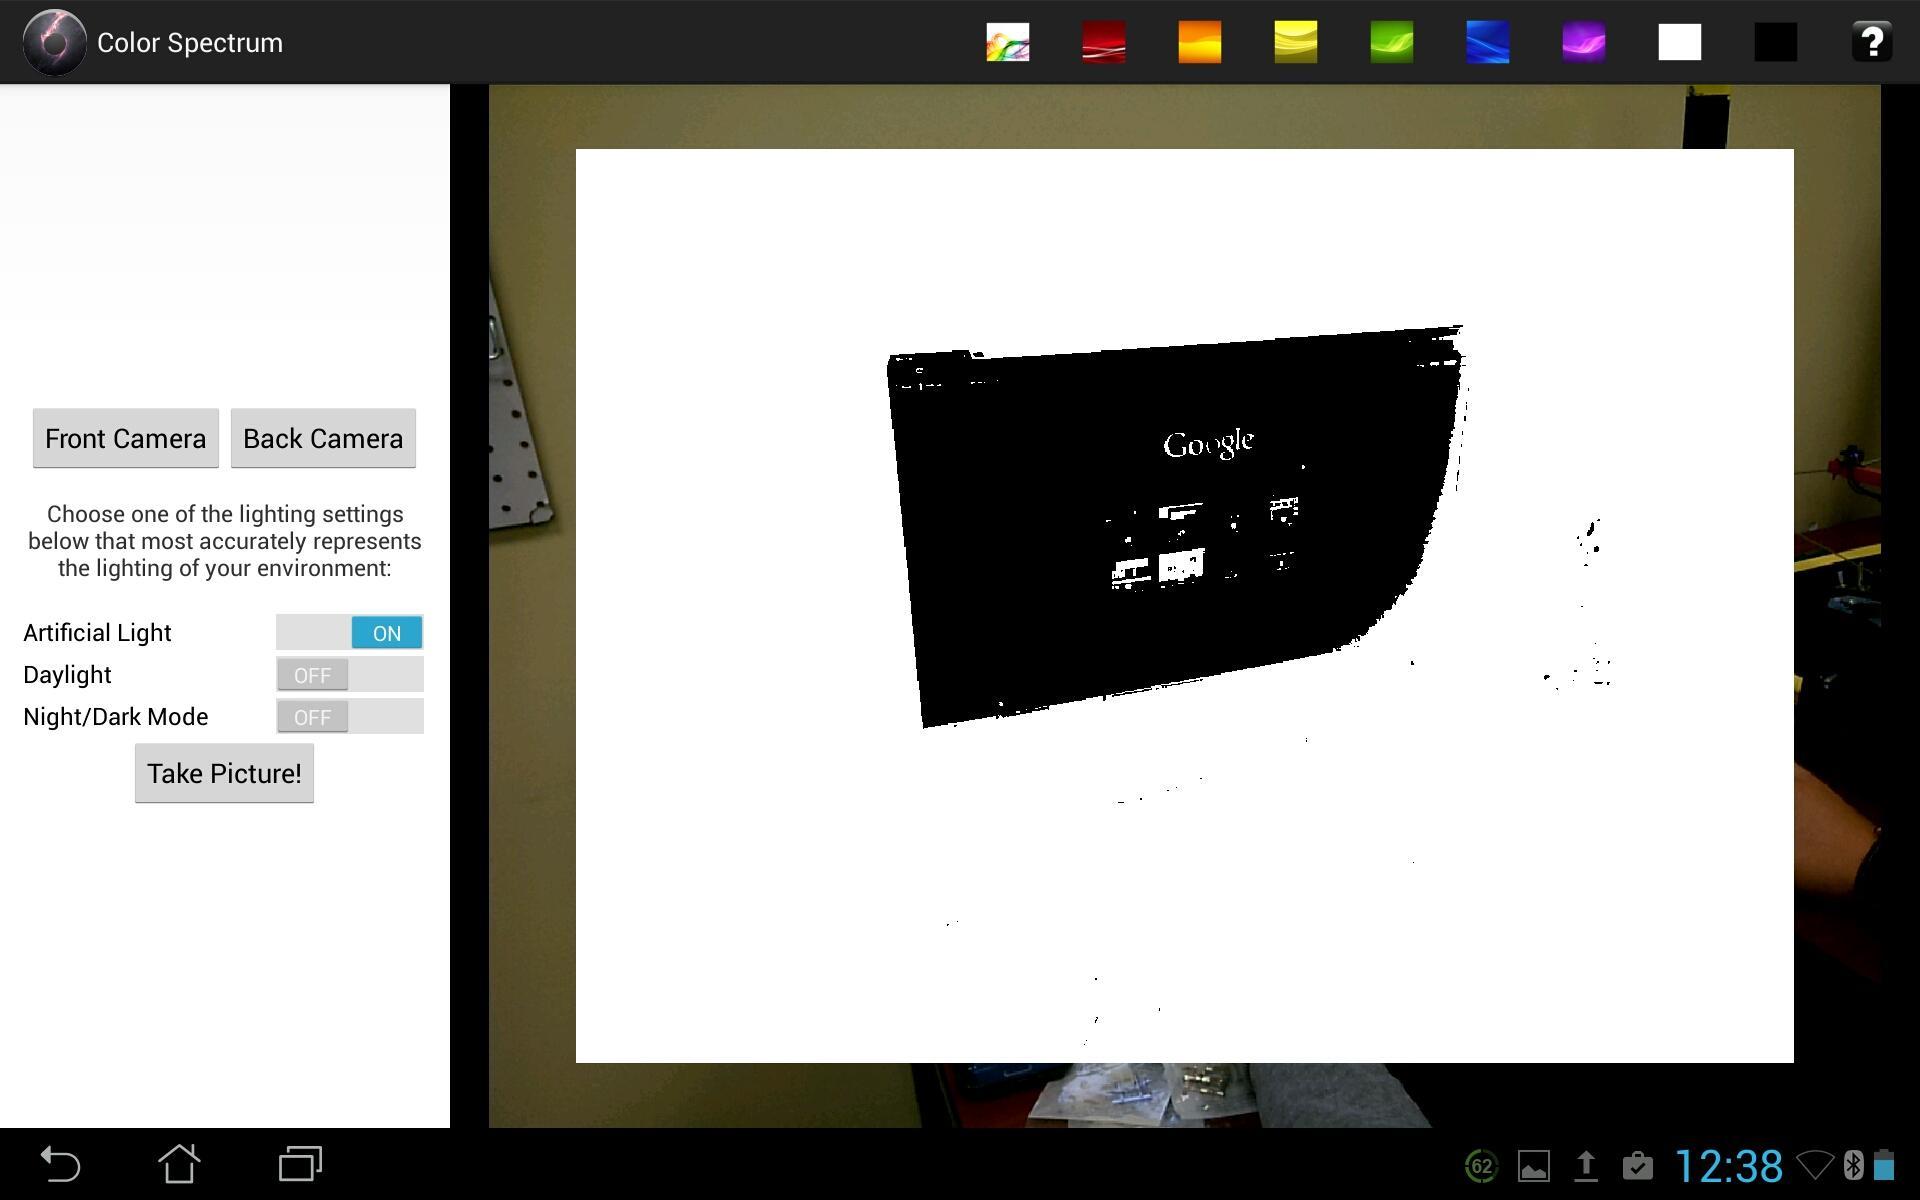Switch to the Front Camera
The width and height of the screenshot is (1920, 1200).
pos(125,438)
